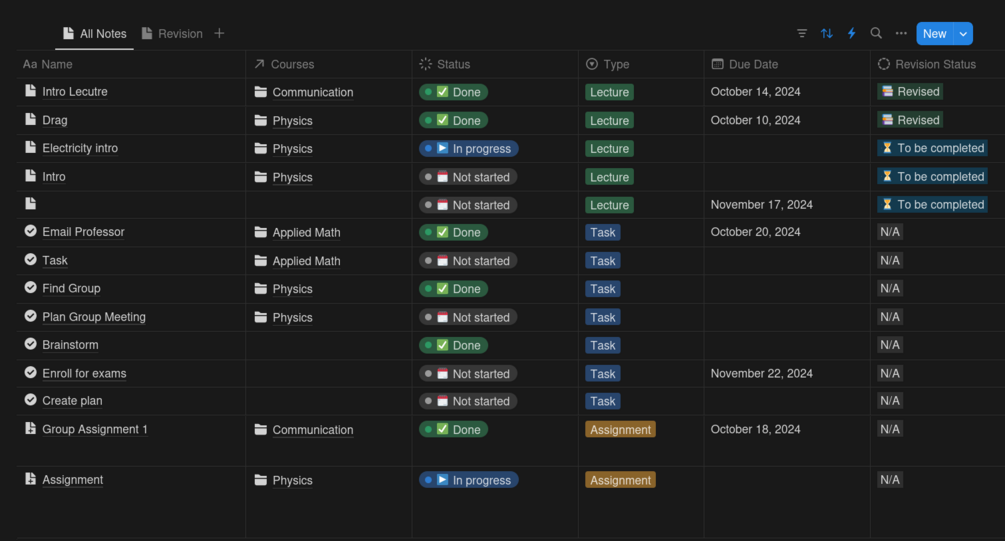This screenshot has height=541, width=1005.
Task: Add a new view with plus icon
Action: (x=219, y=33)
